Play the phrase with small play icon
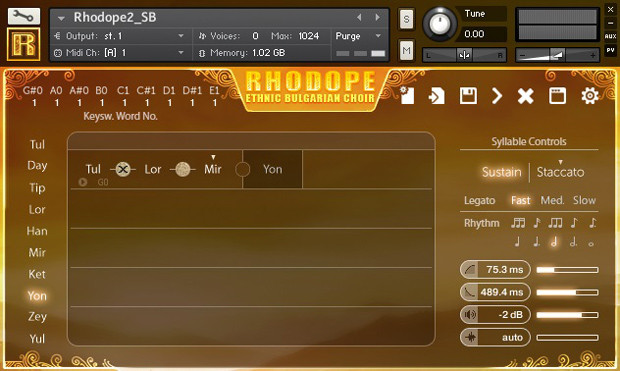This screenshot has width=620, height=371. (x=83, y=182)
